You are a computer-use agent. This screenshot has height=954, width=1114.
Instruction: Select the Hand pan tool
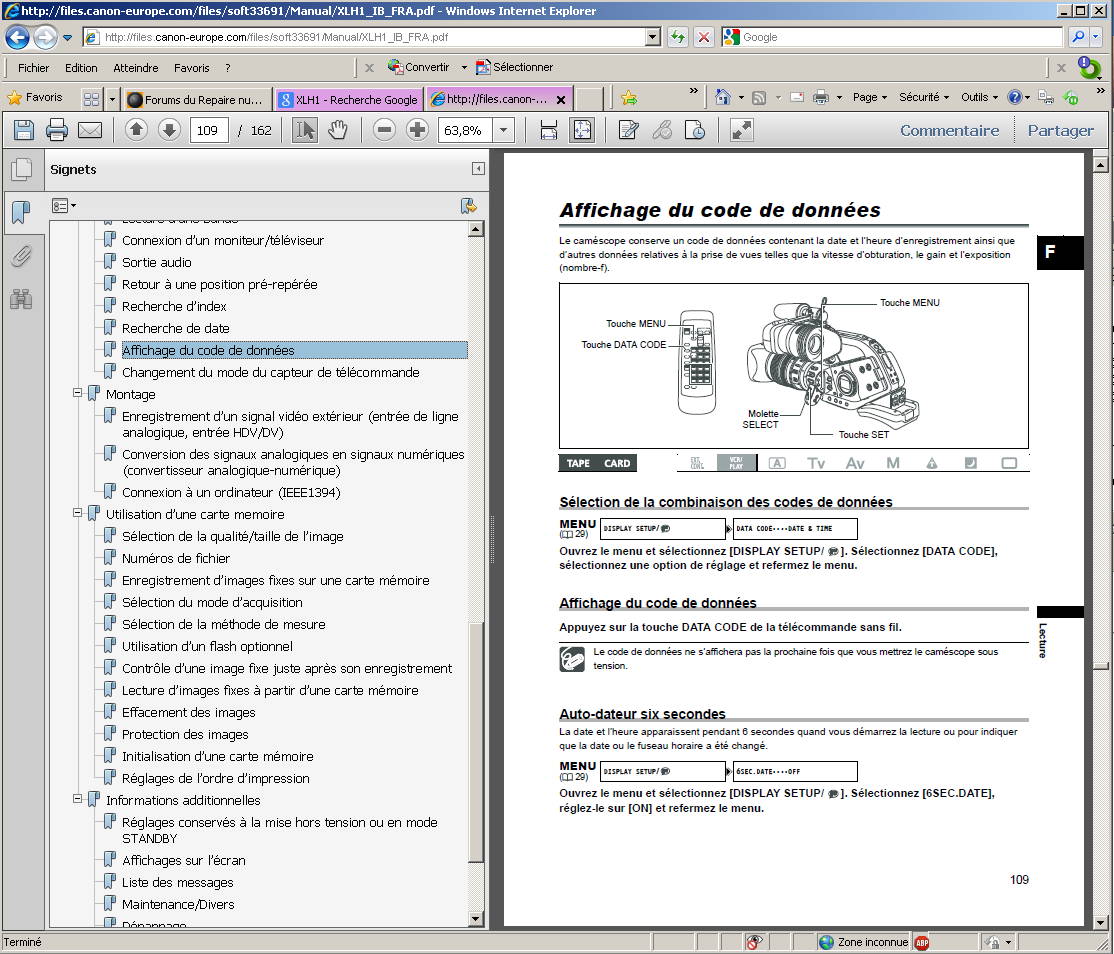338,130
